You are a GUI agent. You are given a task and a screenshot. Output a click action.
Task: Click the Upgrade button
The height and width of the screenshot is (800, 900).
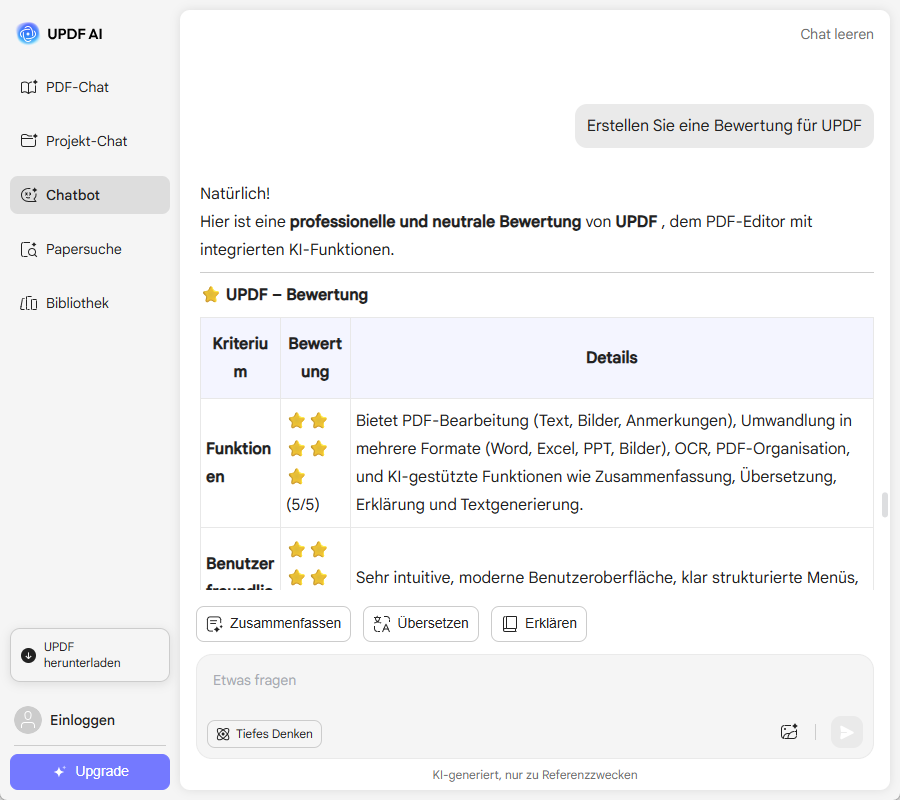(x=90, y=772)
